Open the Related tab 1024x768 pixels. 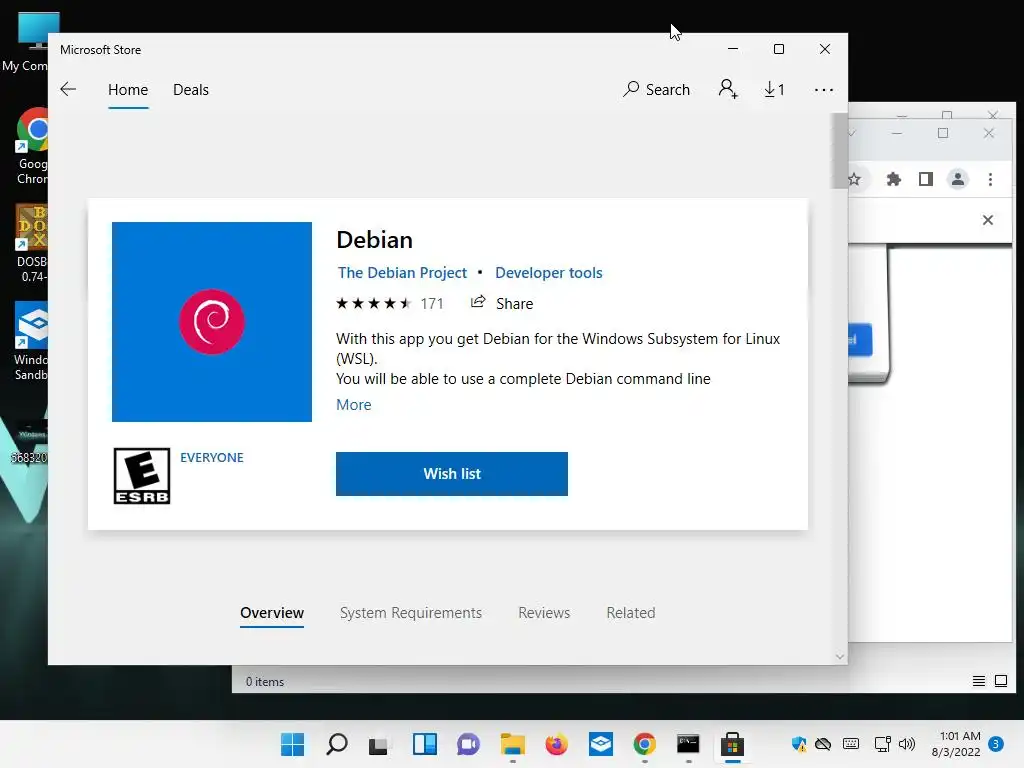tap(631, 613)
